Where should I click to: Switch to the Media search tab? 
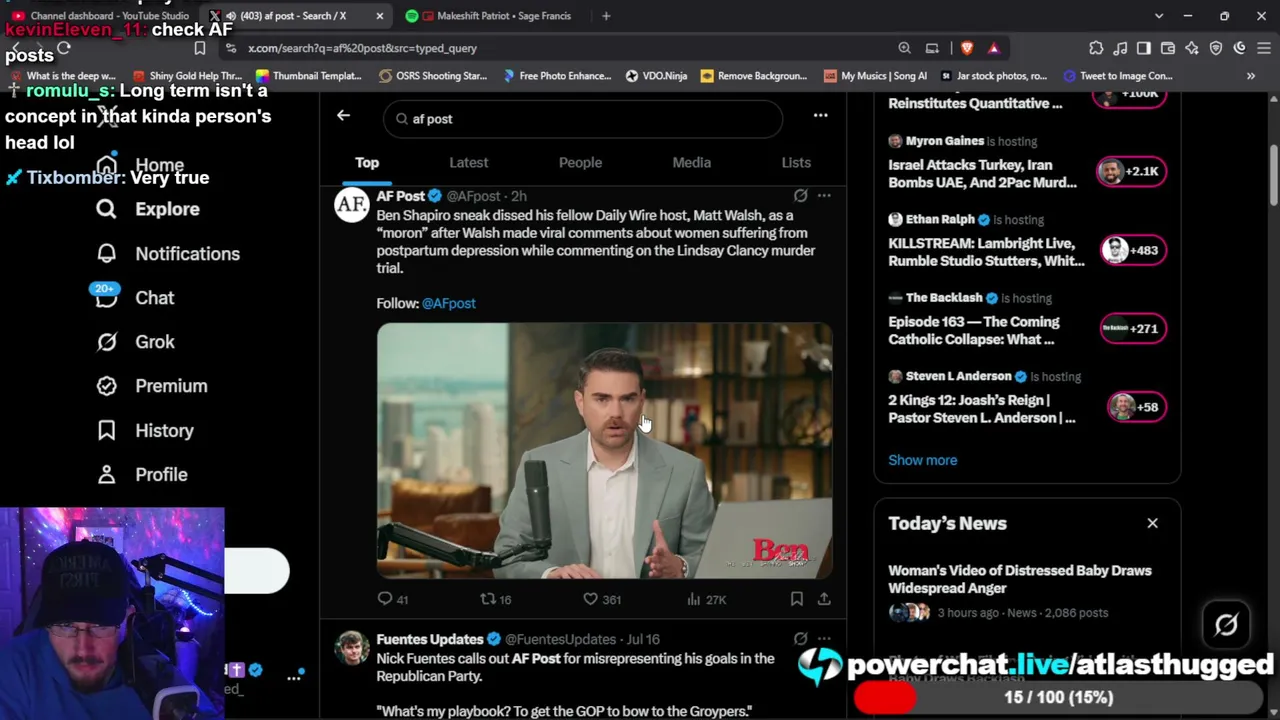pos(691,163)
